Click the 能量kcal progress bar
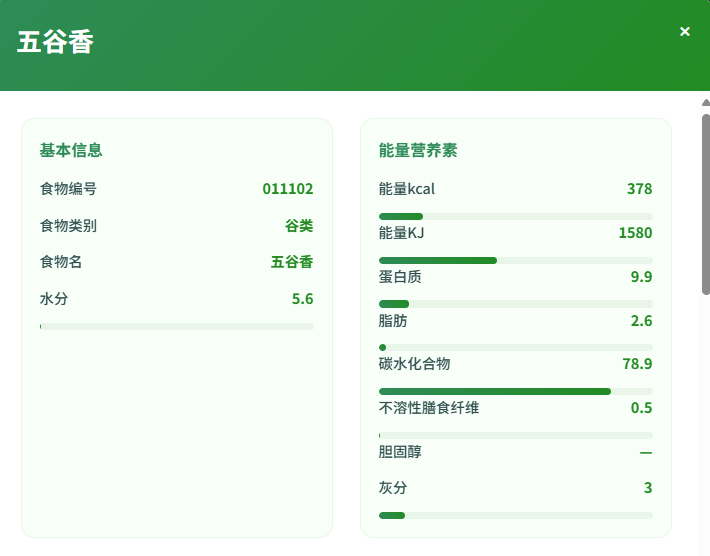 [x=515, y=216]
